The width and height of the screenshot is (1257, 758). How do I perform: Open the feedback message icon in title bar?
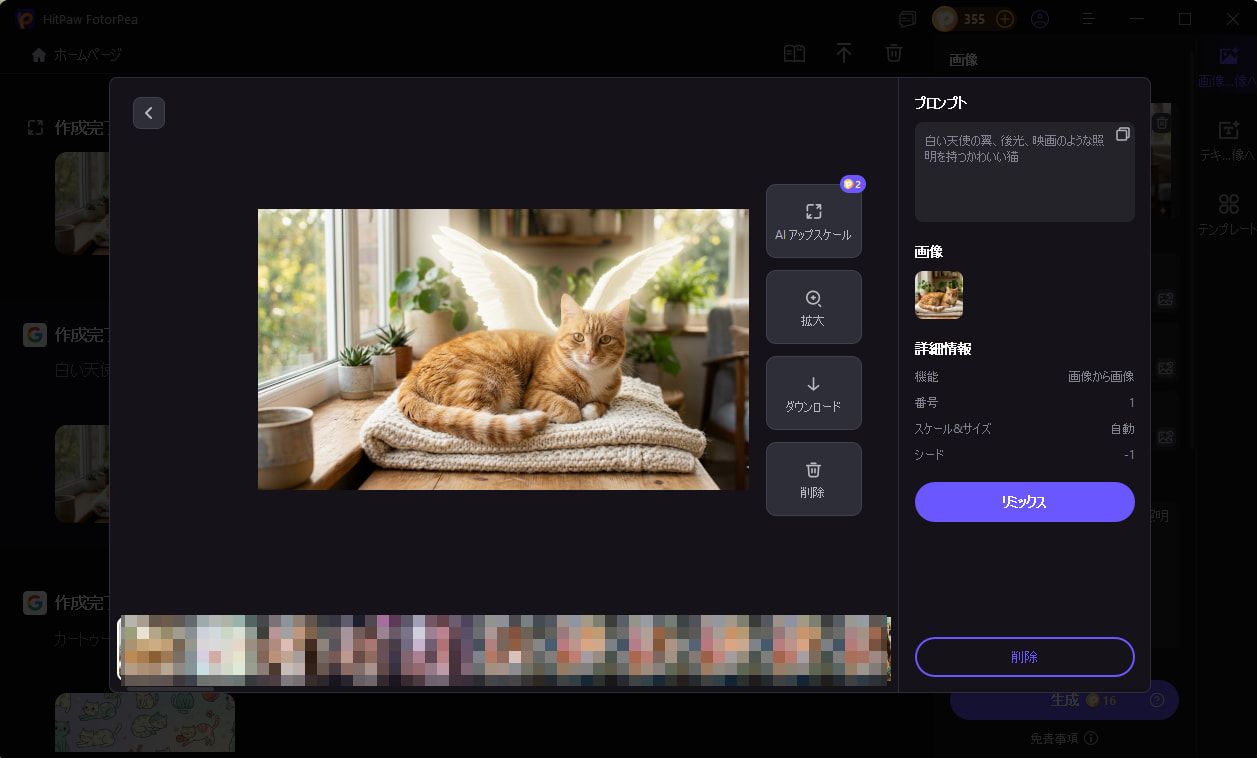click(x=907, y=19)
